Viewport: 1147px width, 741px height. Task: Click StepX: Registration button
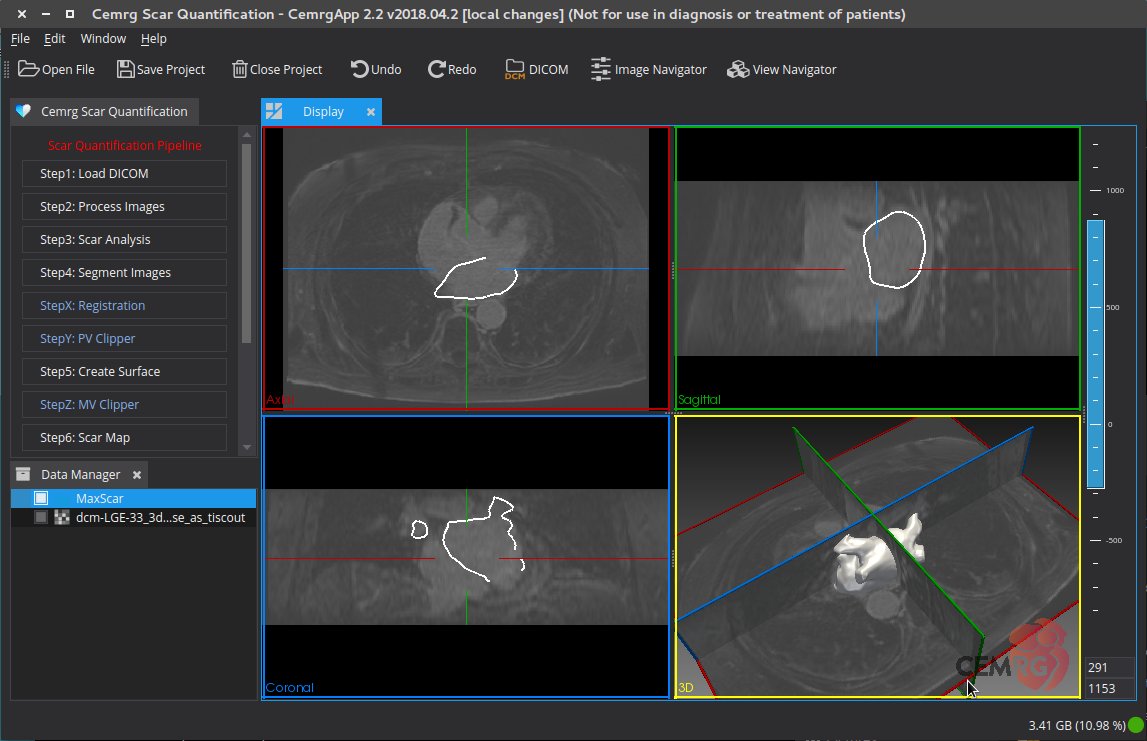124,305
